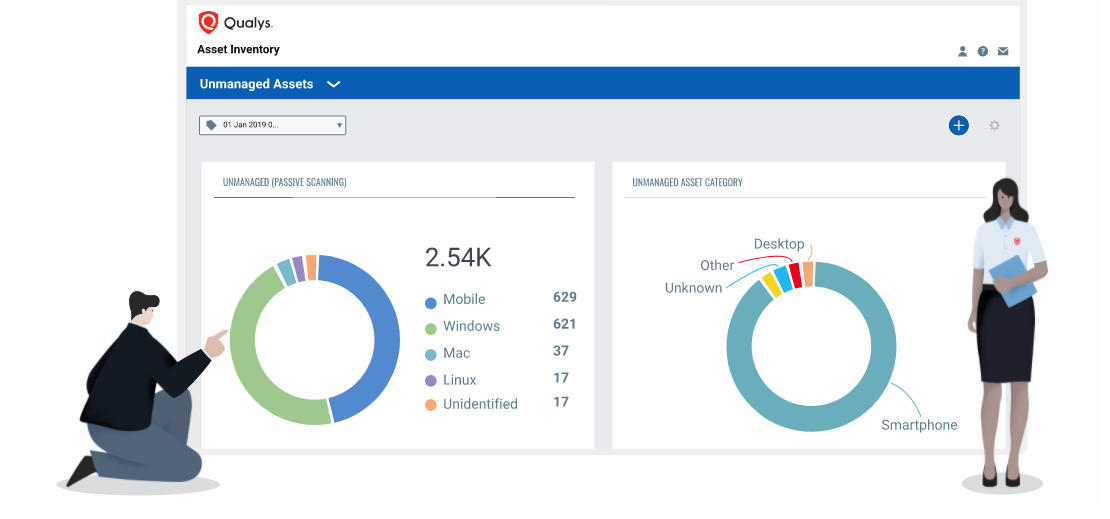Click the Mac legend label
Image resolution: width=1110 pixels, height=519 pixels.
tap(457, 353)
